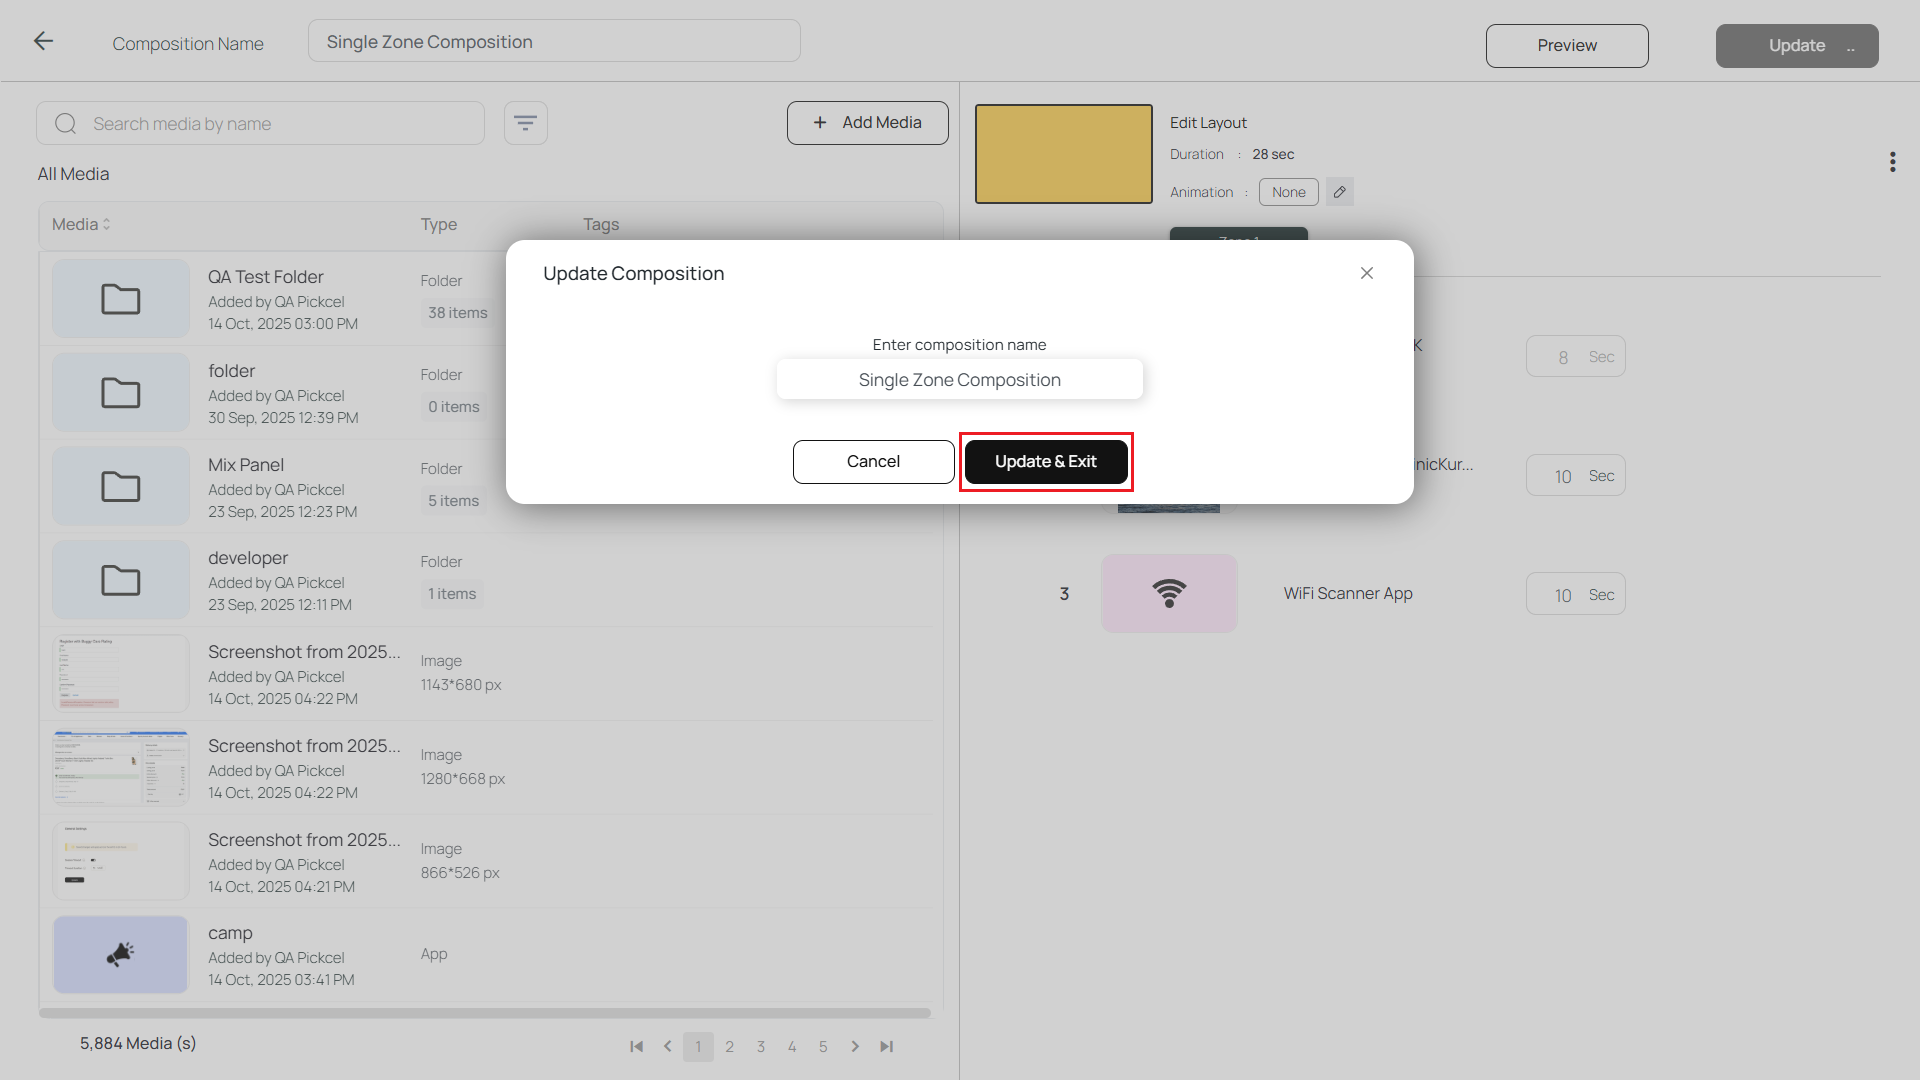
Task: Jump to first media page
Action: pos(636,1046)
